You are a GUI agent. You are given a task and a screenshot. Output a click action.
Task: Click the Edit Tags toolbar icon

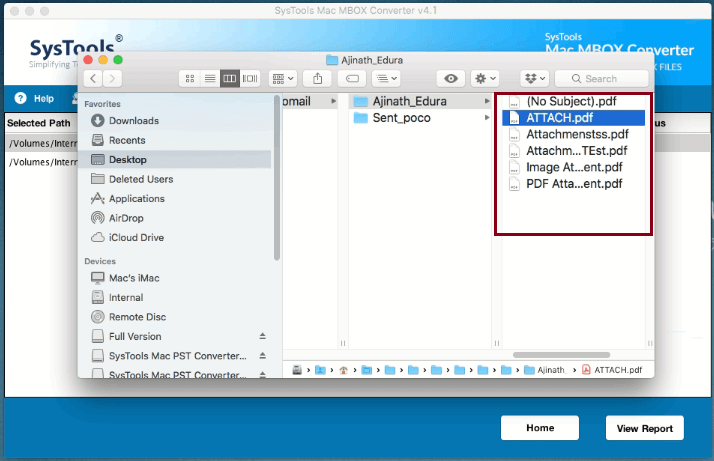[x=352, y=79]
